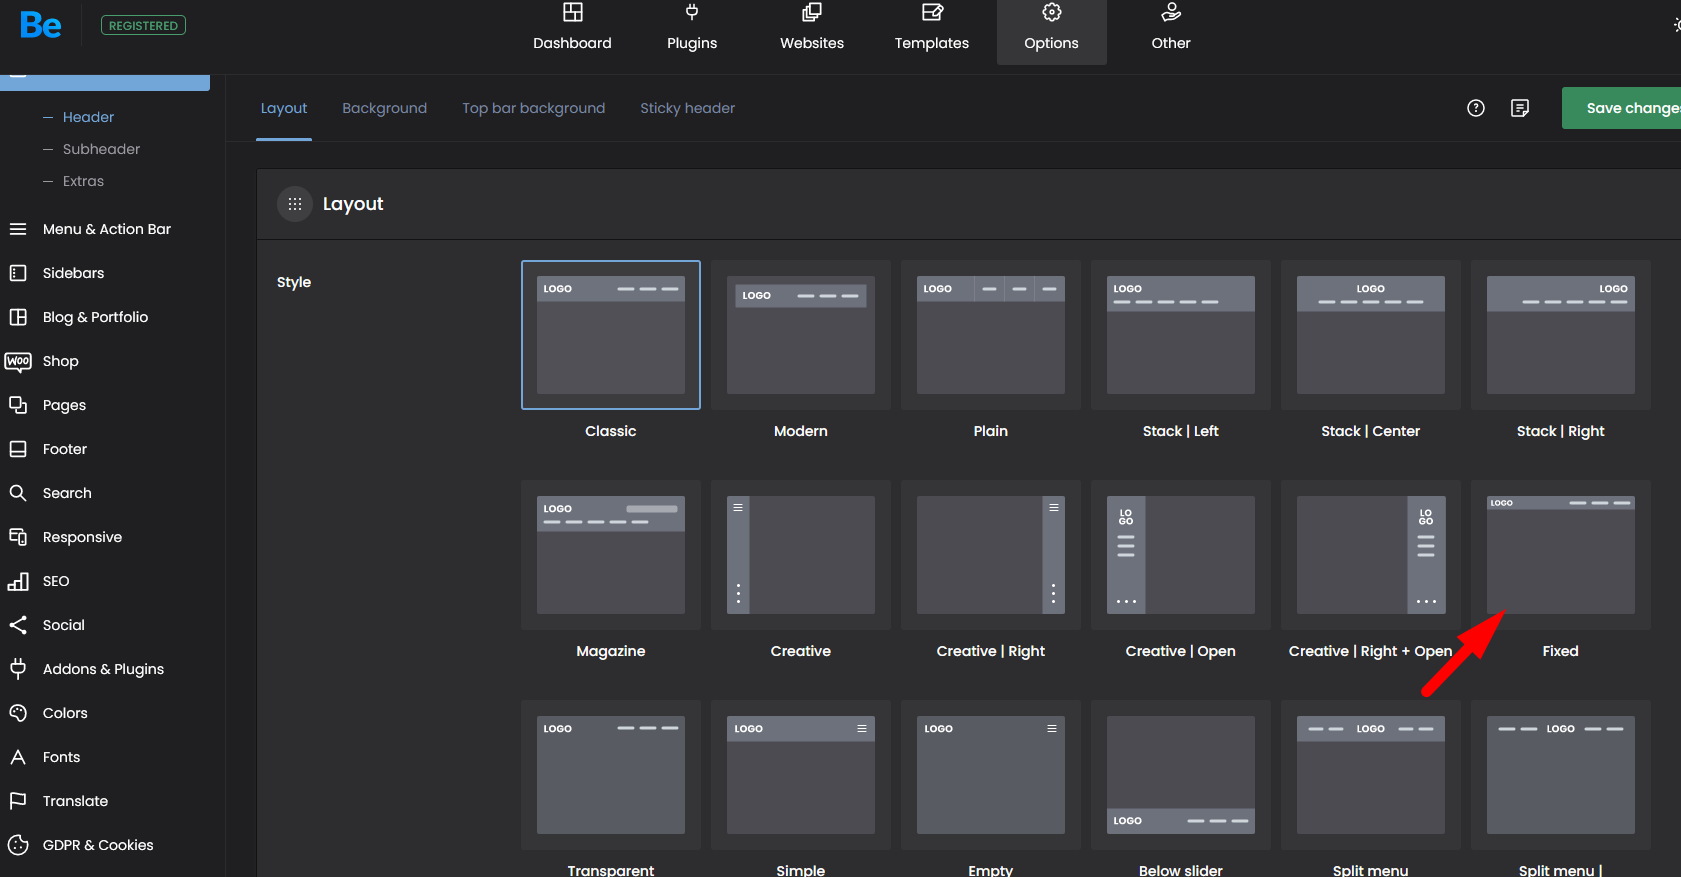Open the Plugins section

pos(692,29)
